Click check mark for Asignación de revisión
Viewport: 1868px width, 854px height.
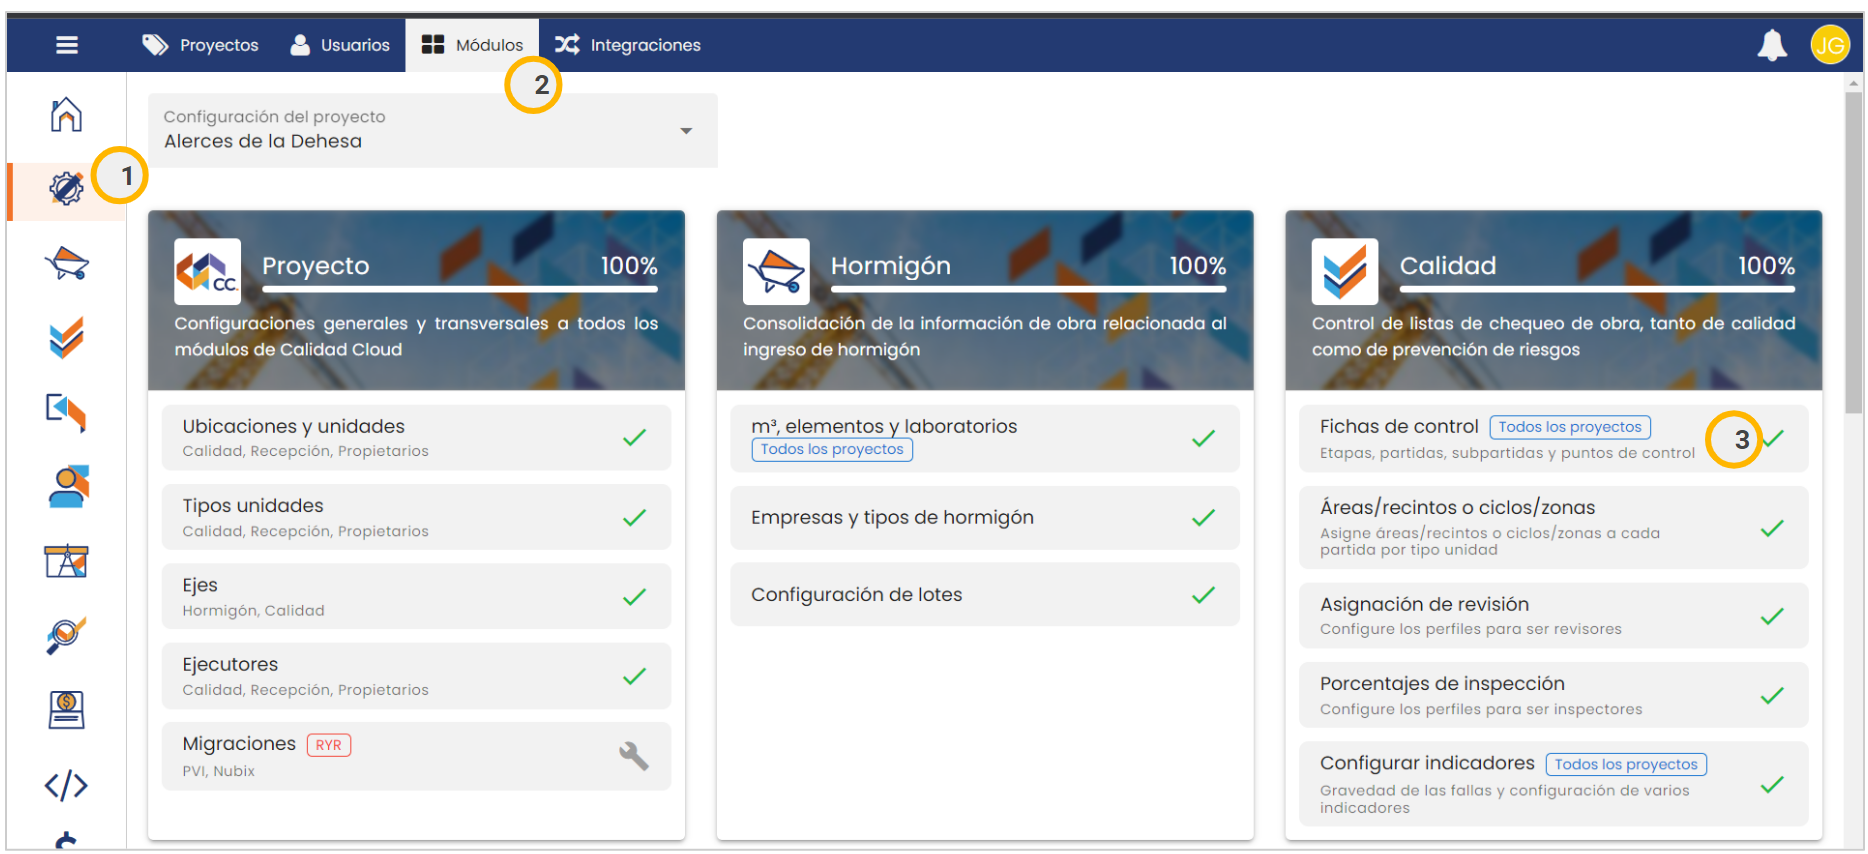tap(1772, 615)
